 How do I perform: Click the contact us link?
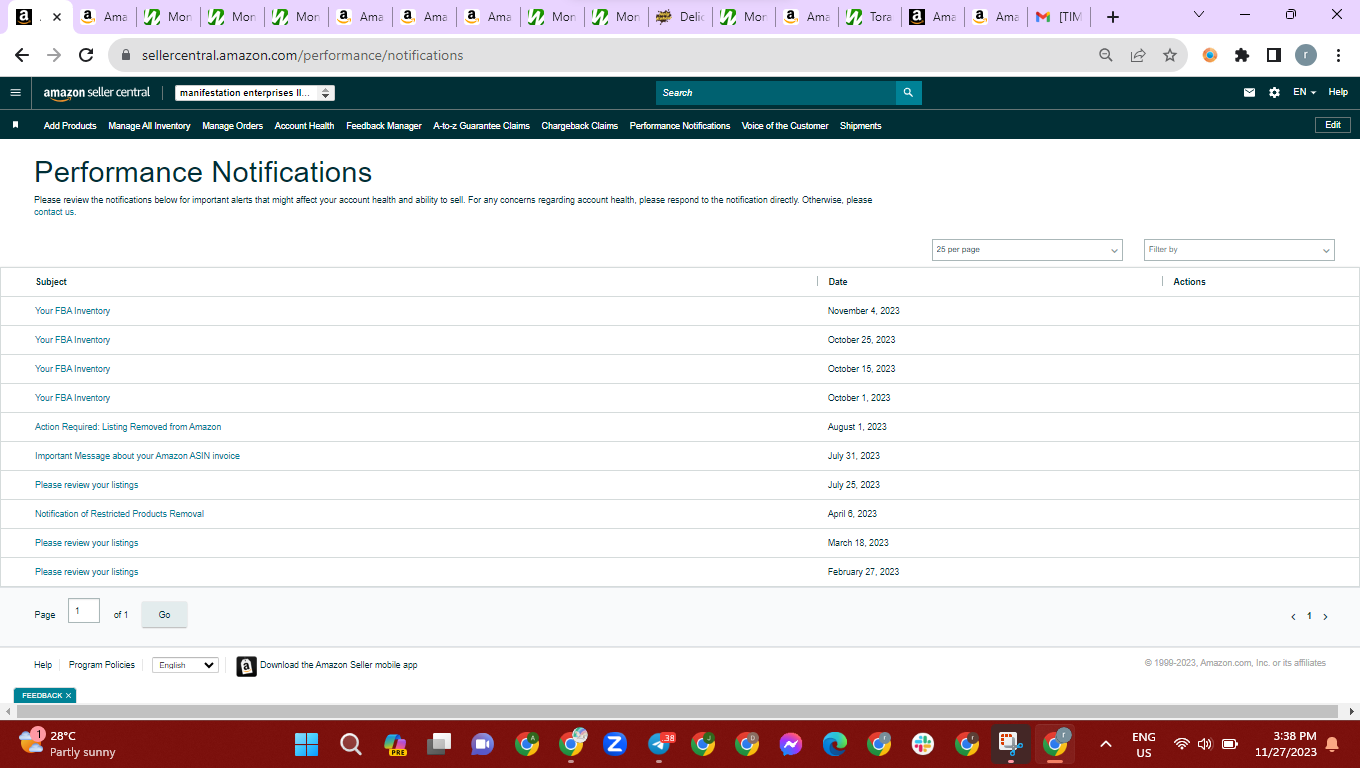pos(54,212)
